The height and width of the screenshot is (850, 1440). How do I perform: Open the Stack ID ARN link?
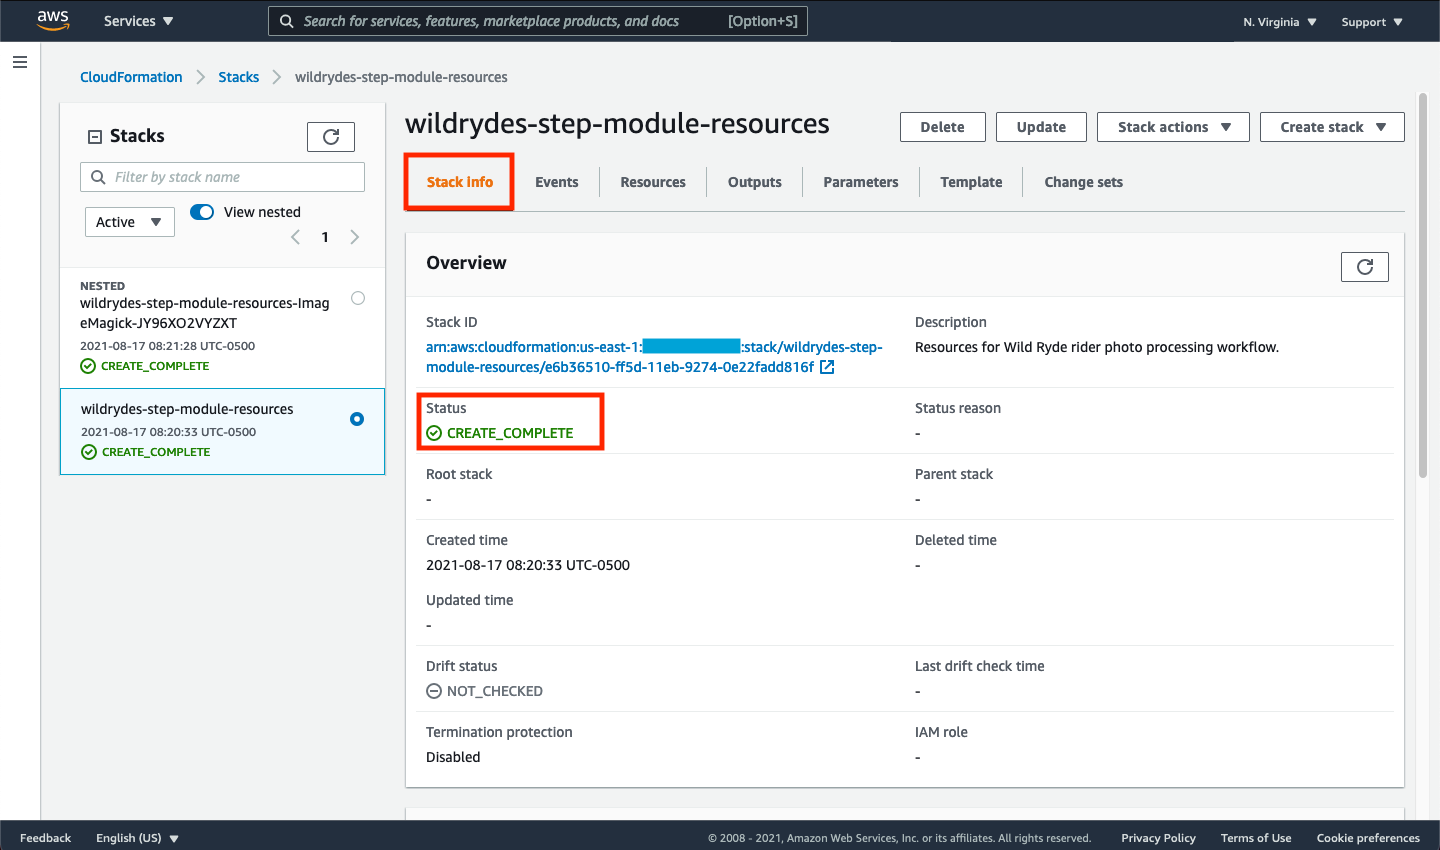tap(654, 357)
